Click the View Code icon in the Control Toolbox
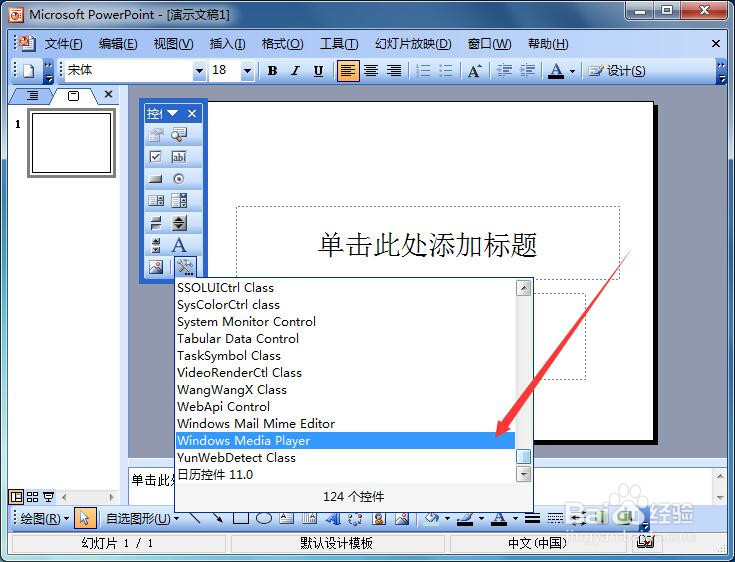This screenshot has width=735, height=562. (179, 135)
